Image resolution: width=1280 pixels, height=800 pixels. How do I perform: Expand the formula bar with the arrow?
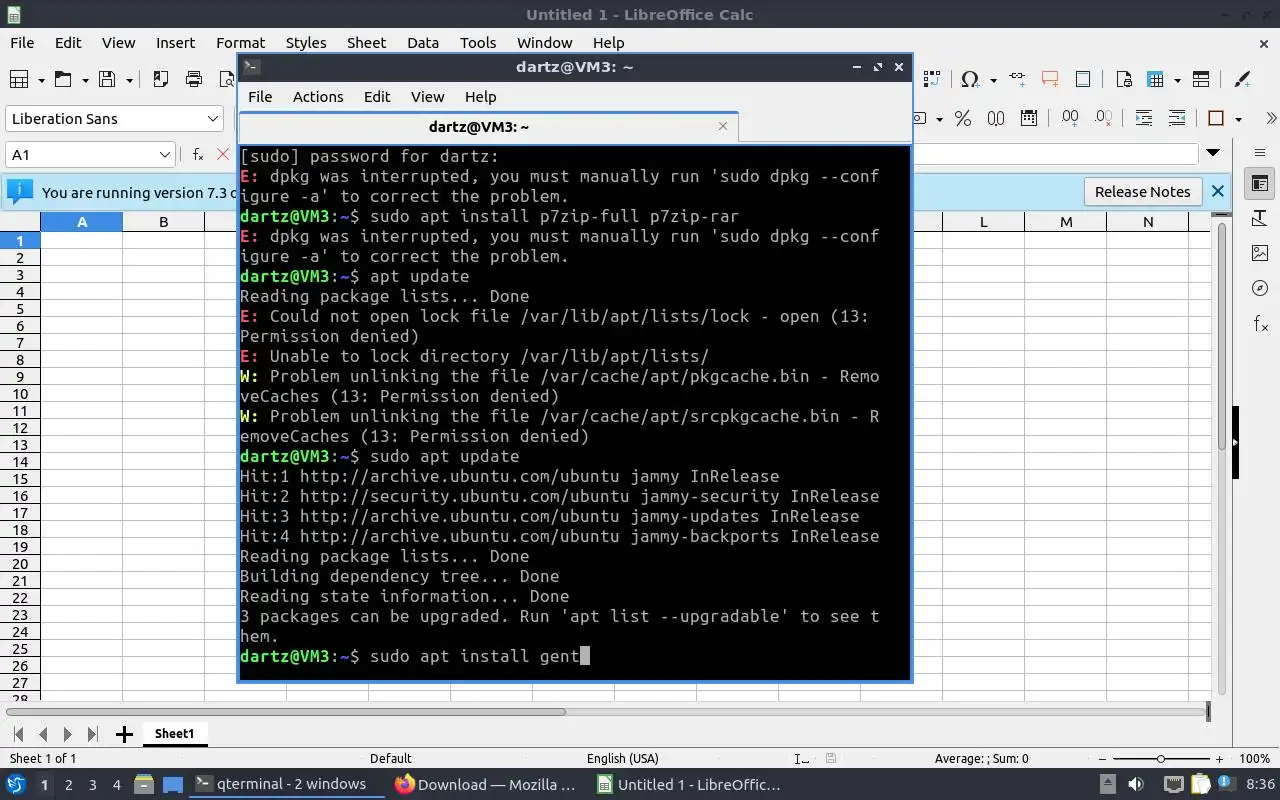point(1213,153)
